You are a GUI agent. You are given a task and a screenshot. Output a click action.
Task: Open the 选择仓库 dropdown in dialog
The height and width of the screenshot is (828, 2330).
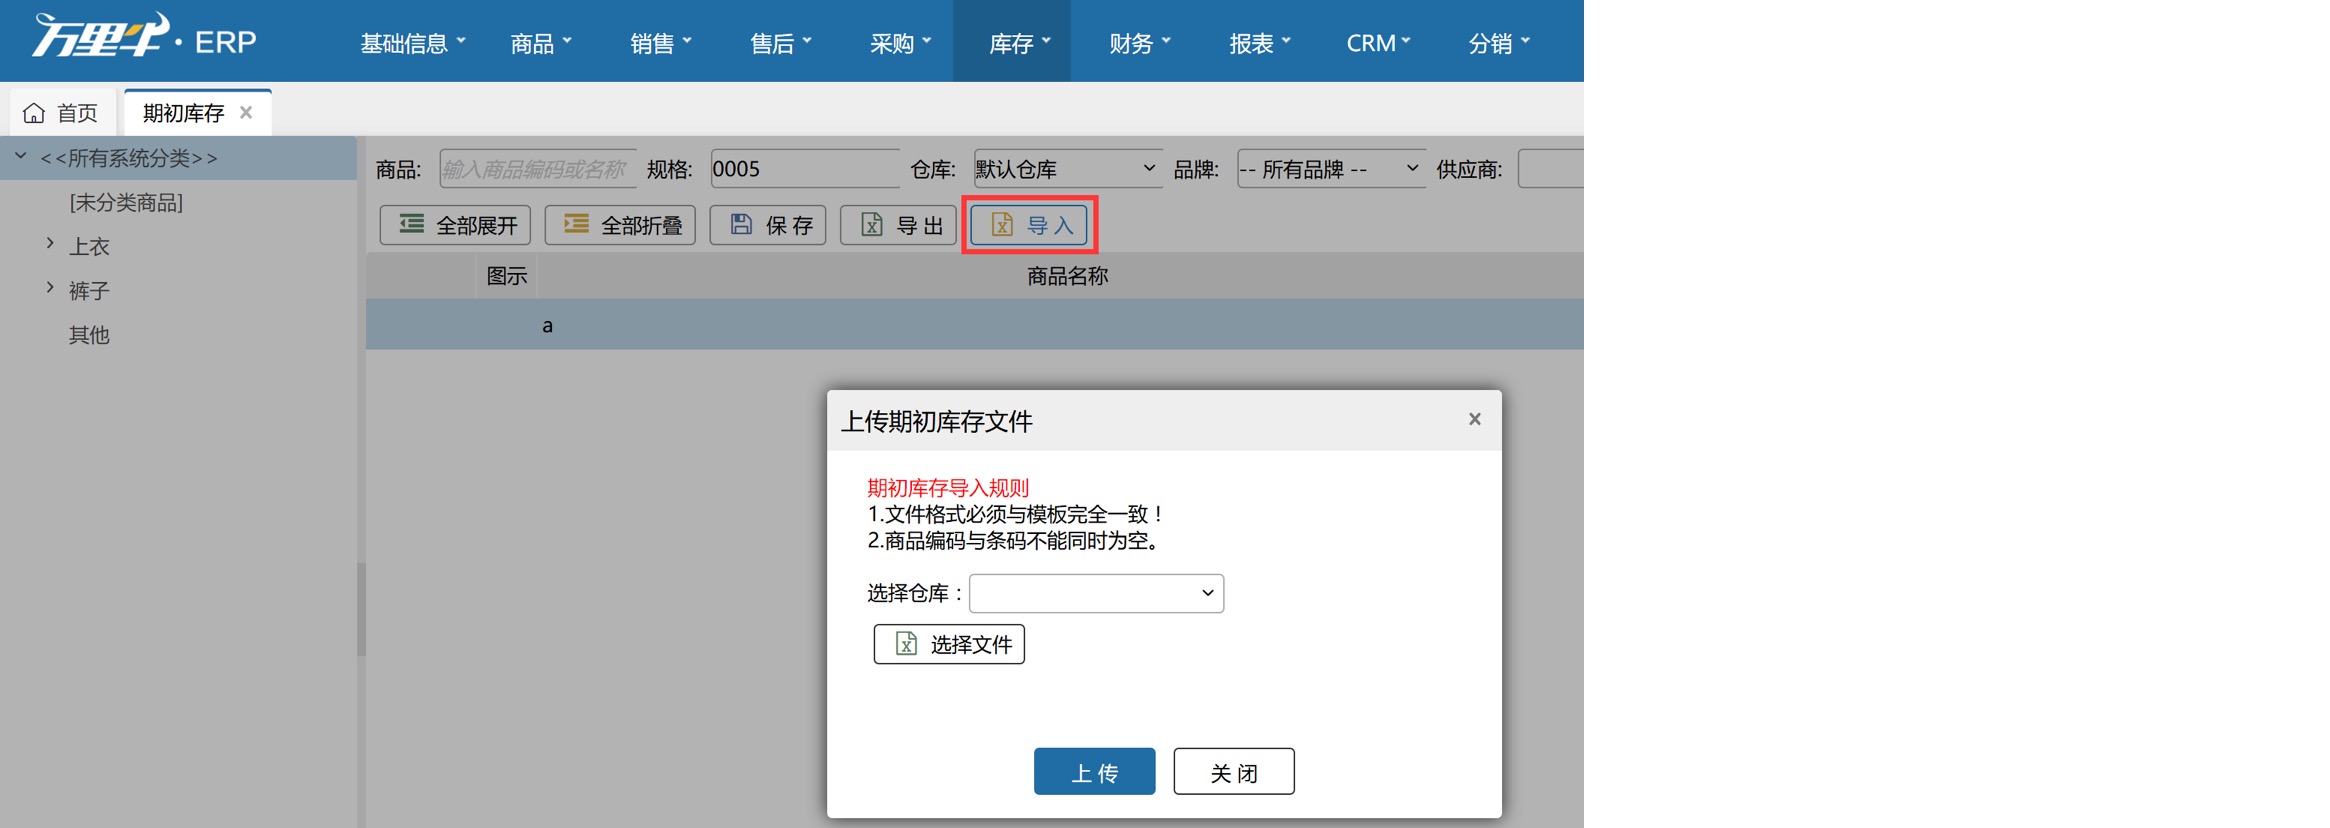click(1096, 593)
